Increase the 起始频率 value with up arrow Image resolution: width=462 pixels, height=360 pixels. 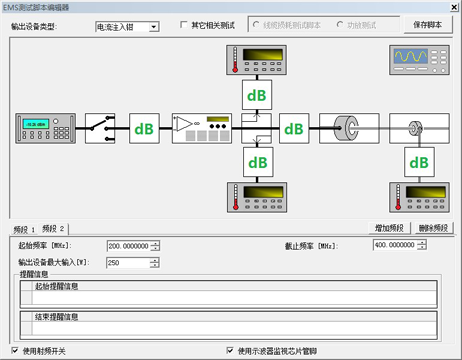tap(155, 243)
